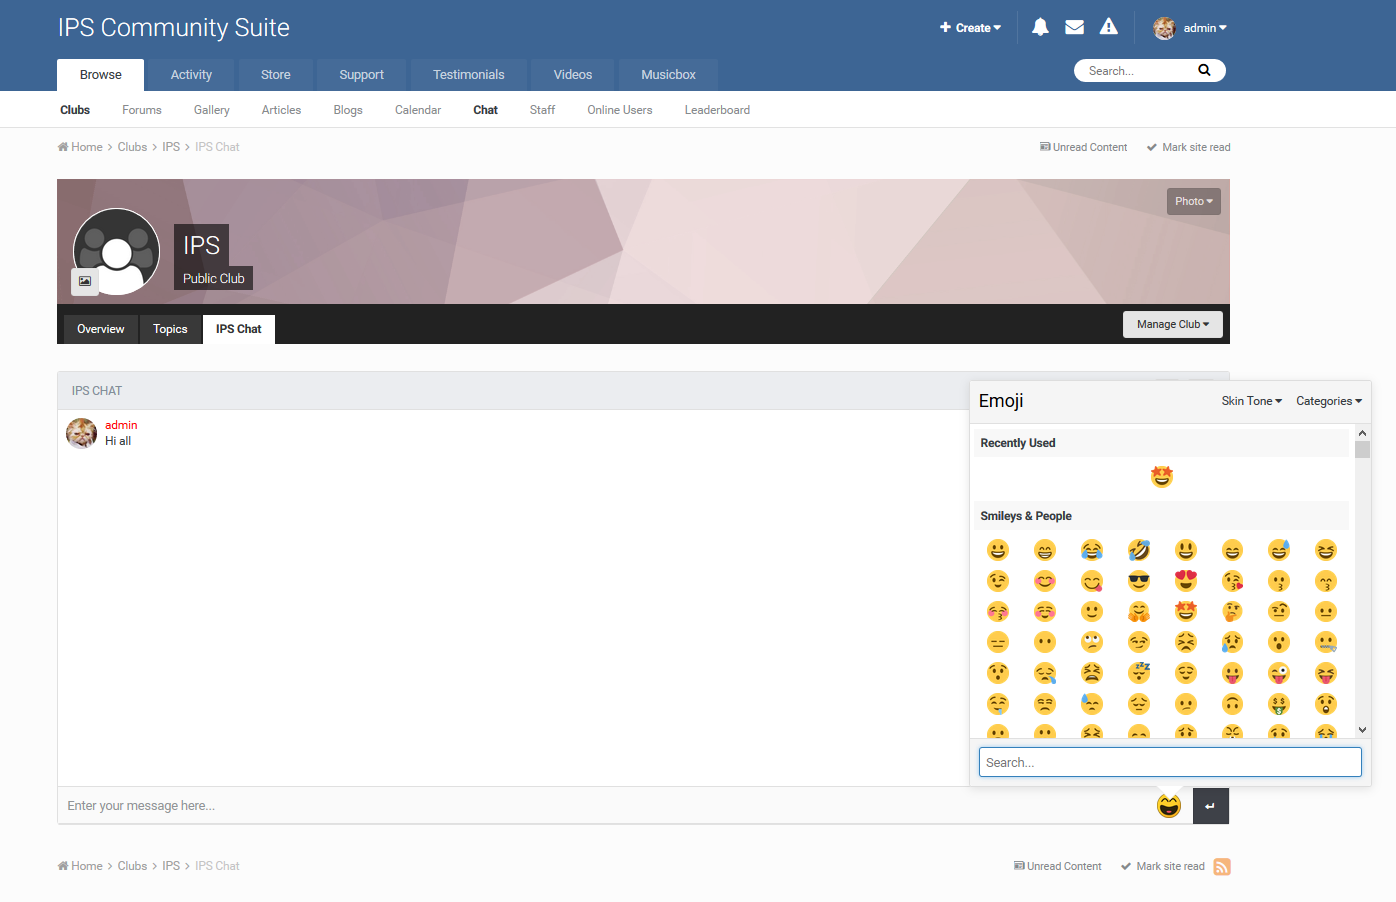The height and width of the screenshot is (902, 1396).
Task: Insert the raised-eyebrow face emoji
Action: (x=1279, y=612)
